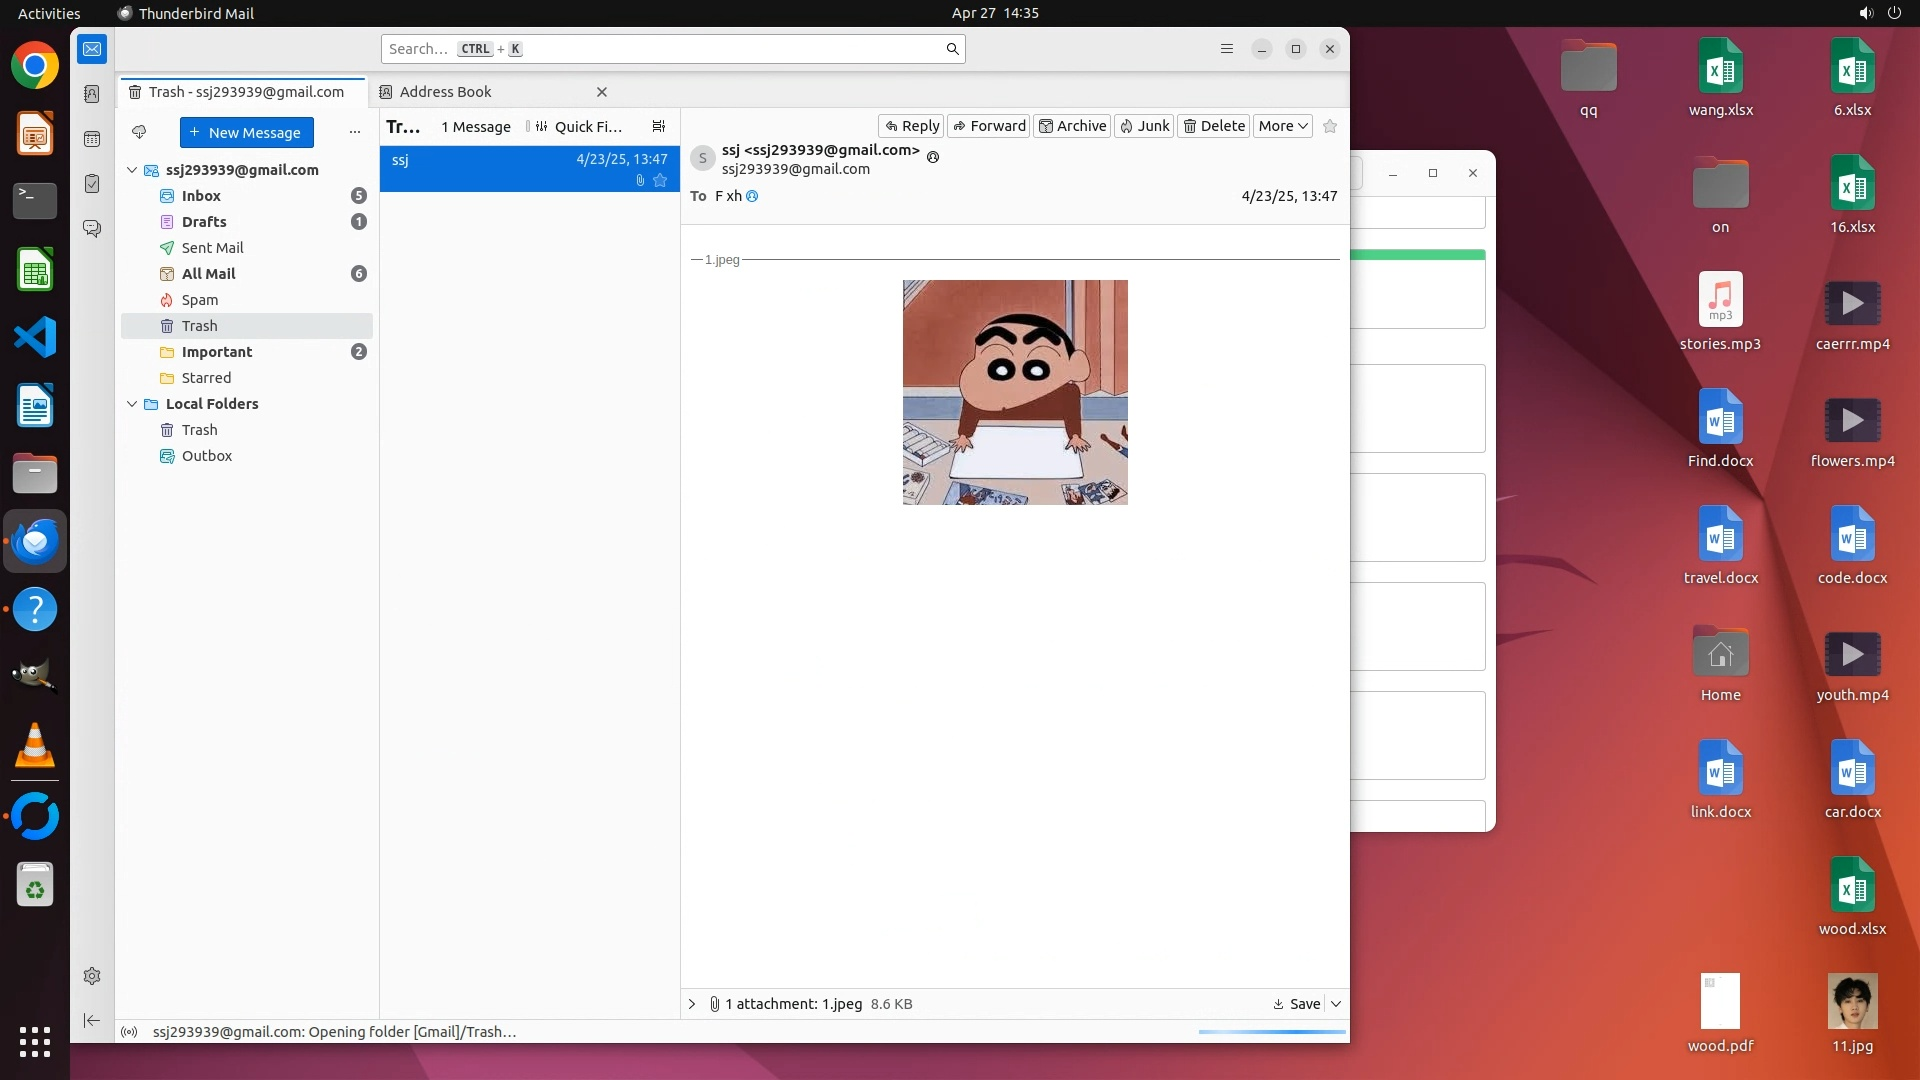Image resolution: width=1920 pixels, height=1080 pixels.
Task: Star the open message in header
Action: 1330,126
